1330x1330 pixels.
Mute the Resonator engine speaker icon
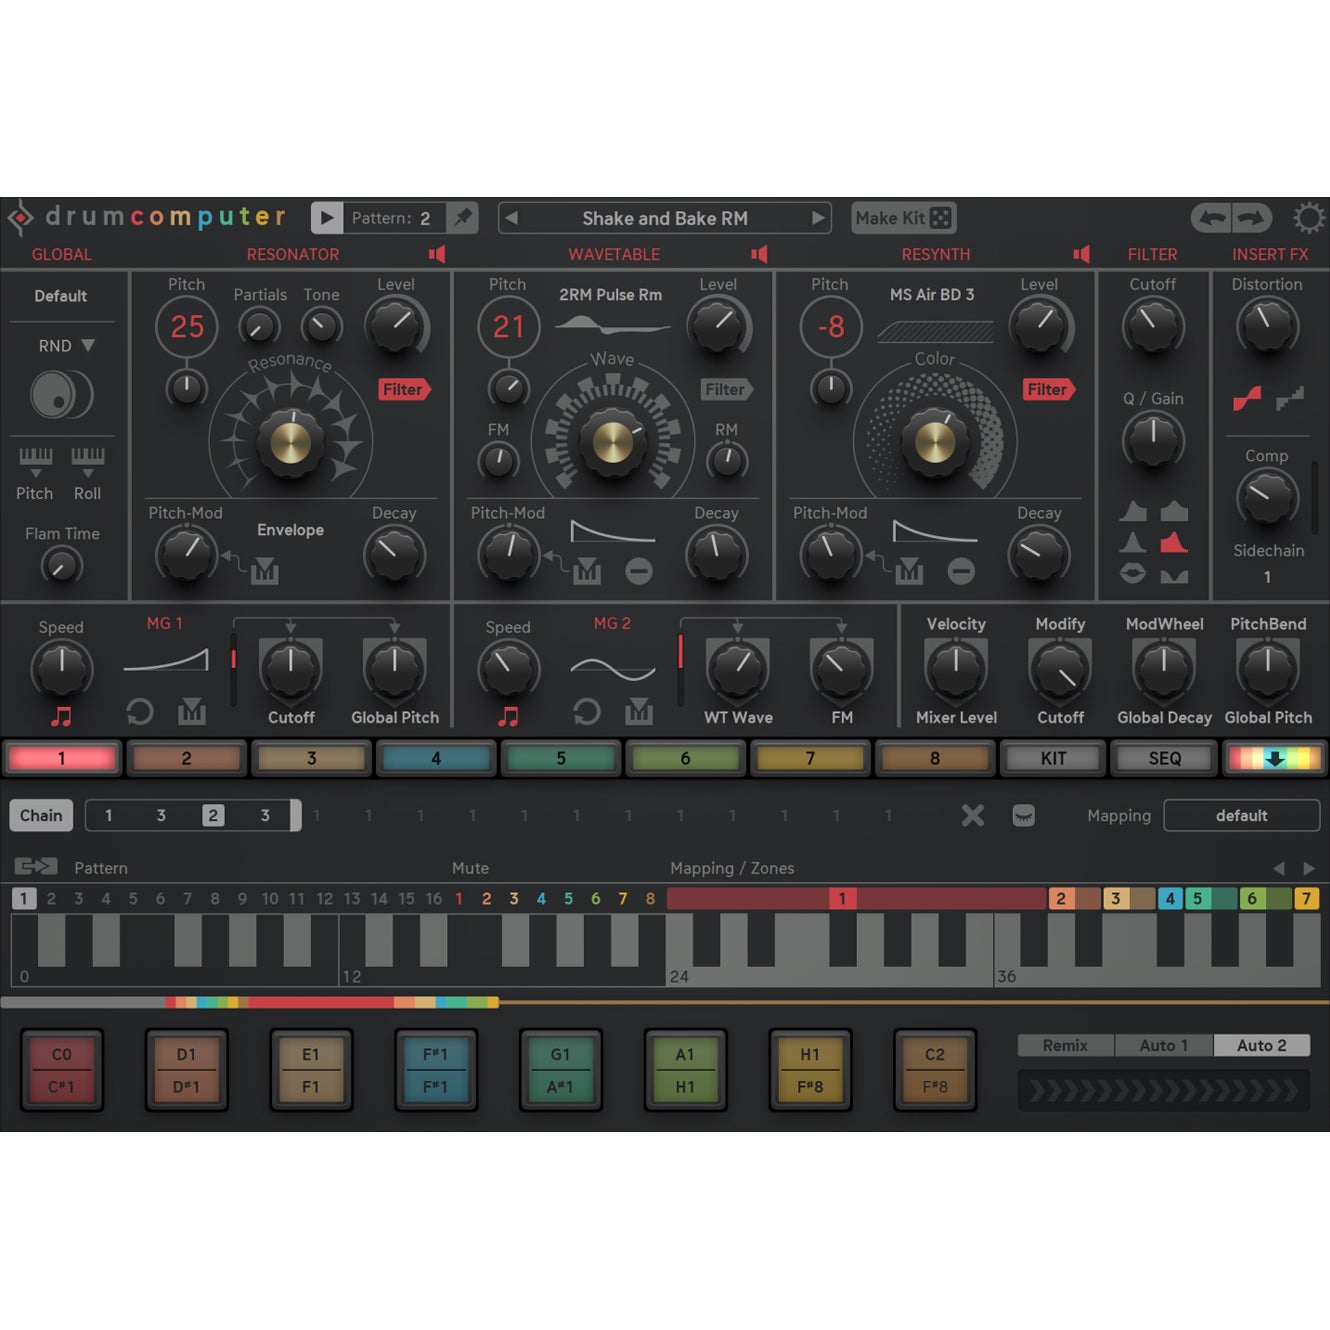436,254
